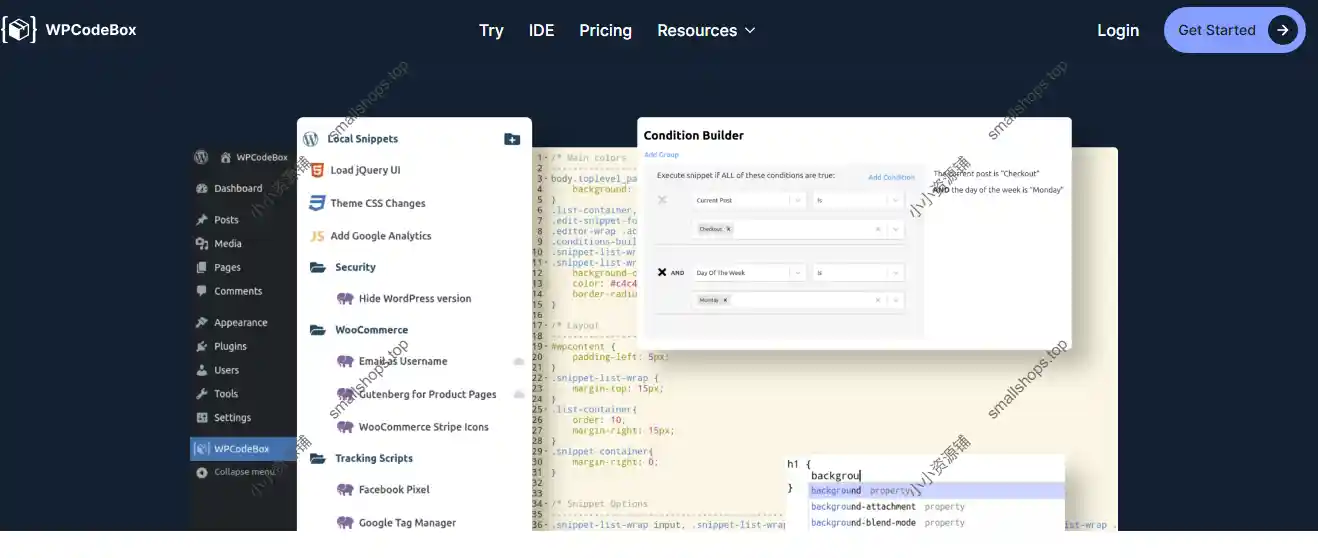The width and height of the screenshot is (1318, 558).
Task: Open the Gutenberg for Product Pages snippet
Action: coord(428,395)
